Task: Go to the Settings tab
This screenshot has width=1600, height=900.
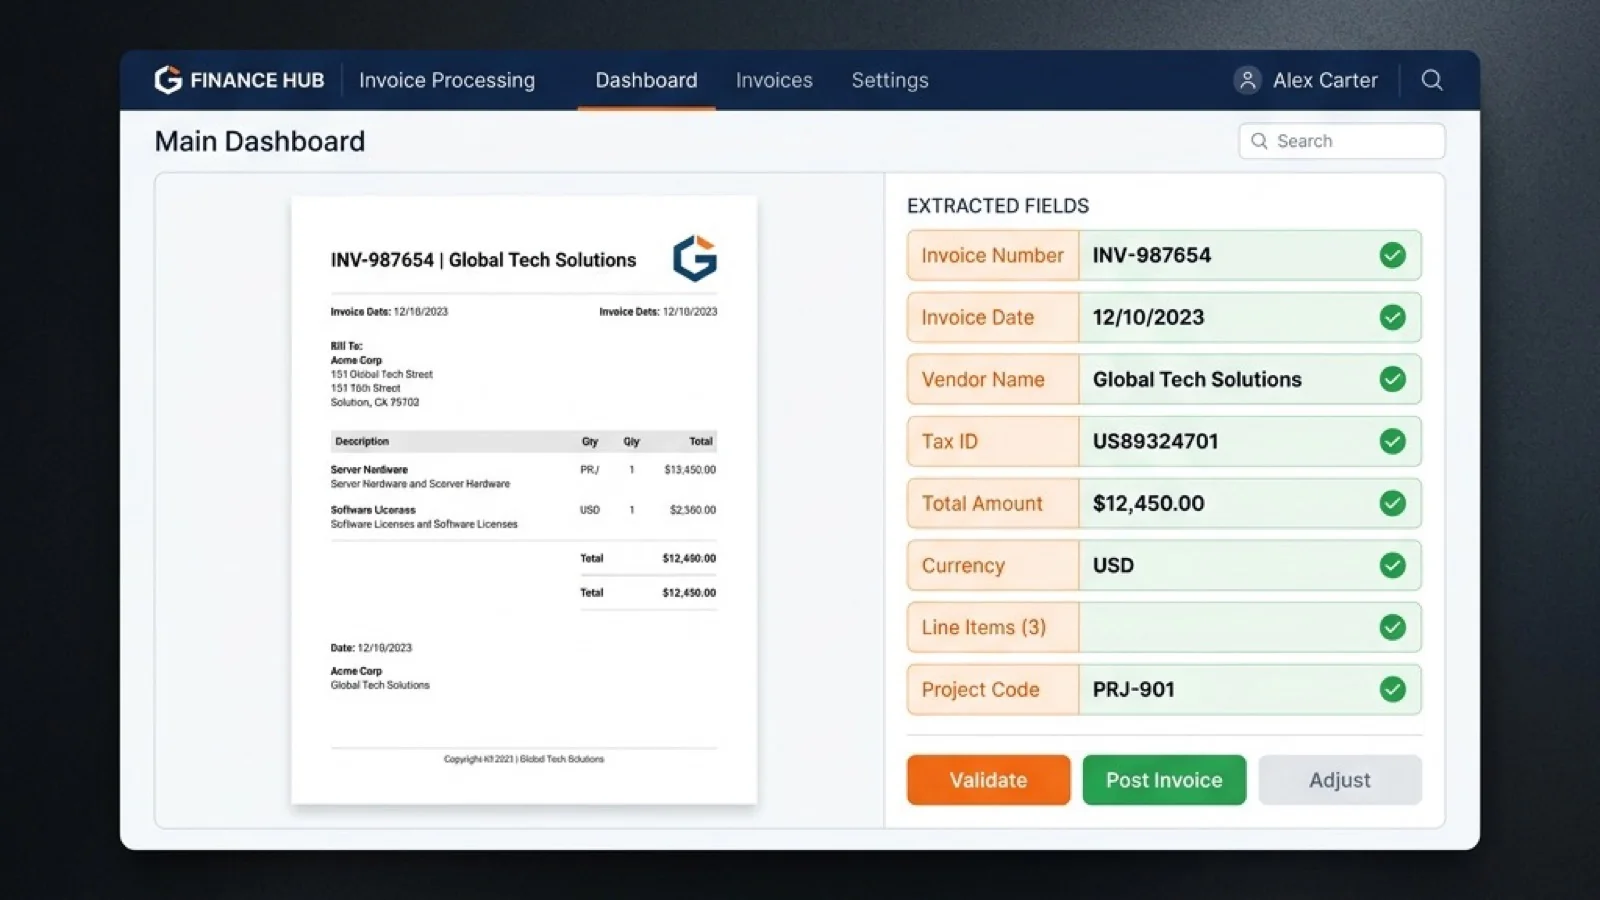Action: tap(890, 80)
